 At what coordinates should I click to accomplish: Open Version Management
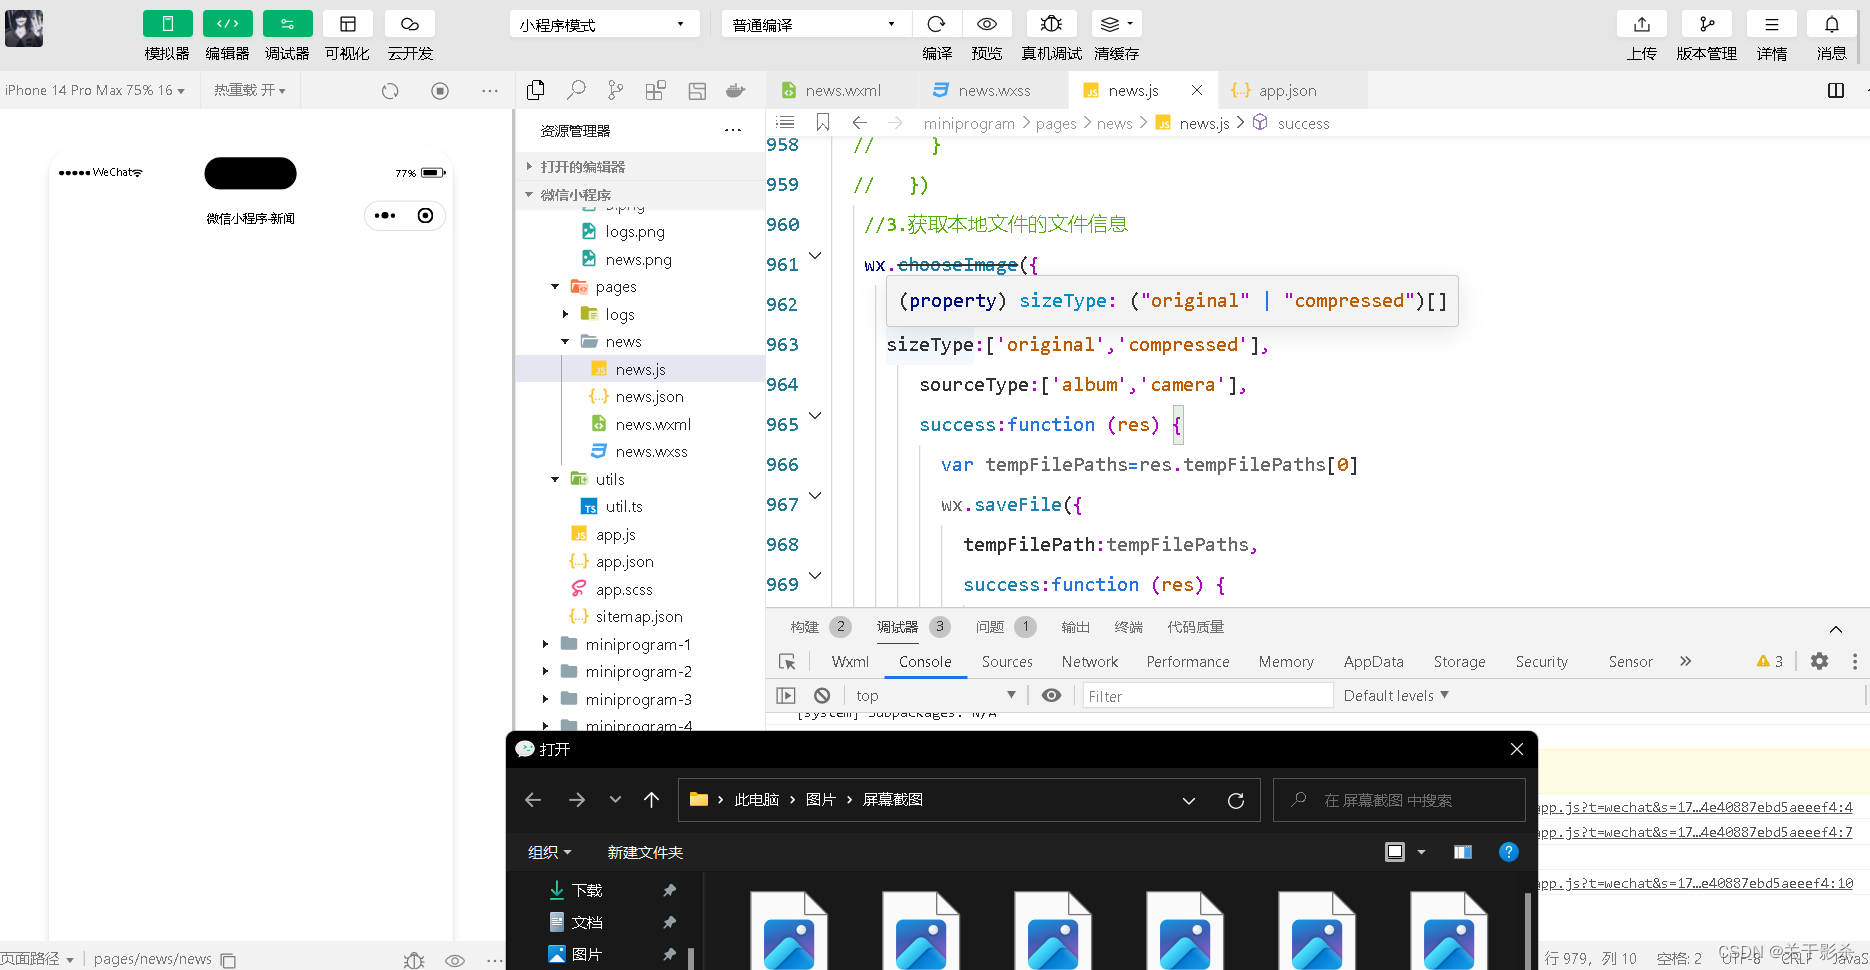[x=1707, y=24]
